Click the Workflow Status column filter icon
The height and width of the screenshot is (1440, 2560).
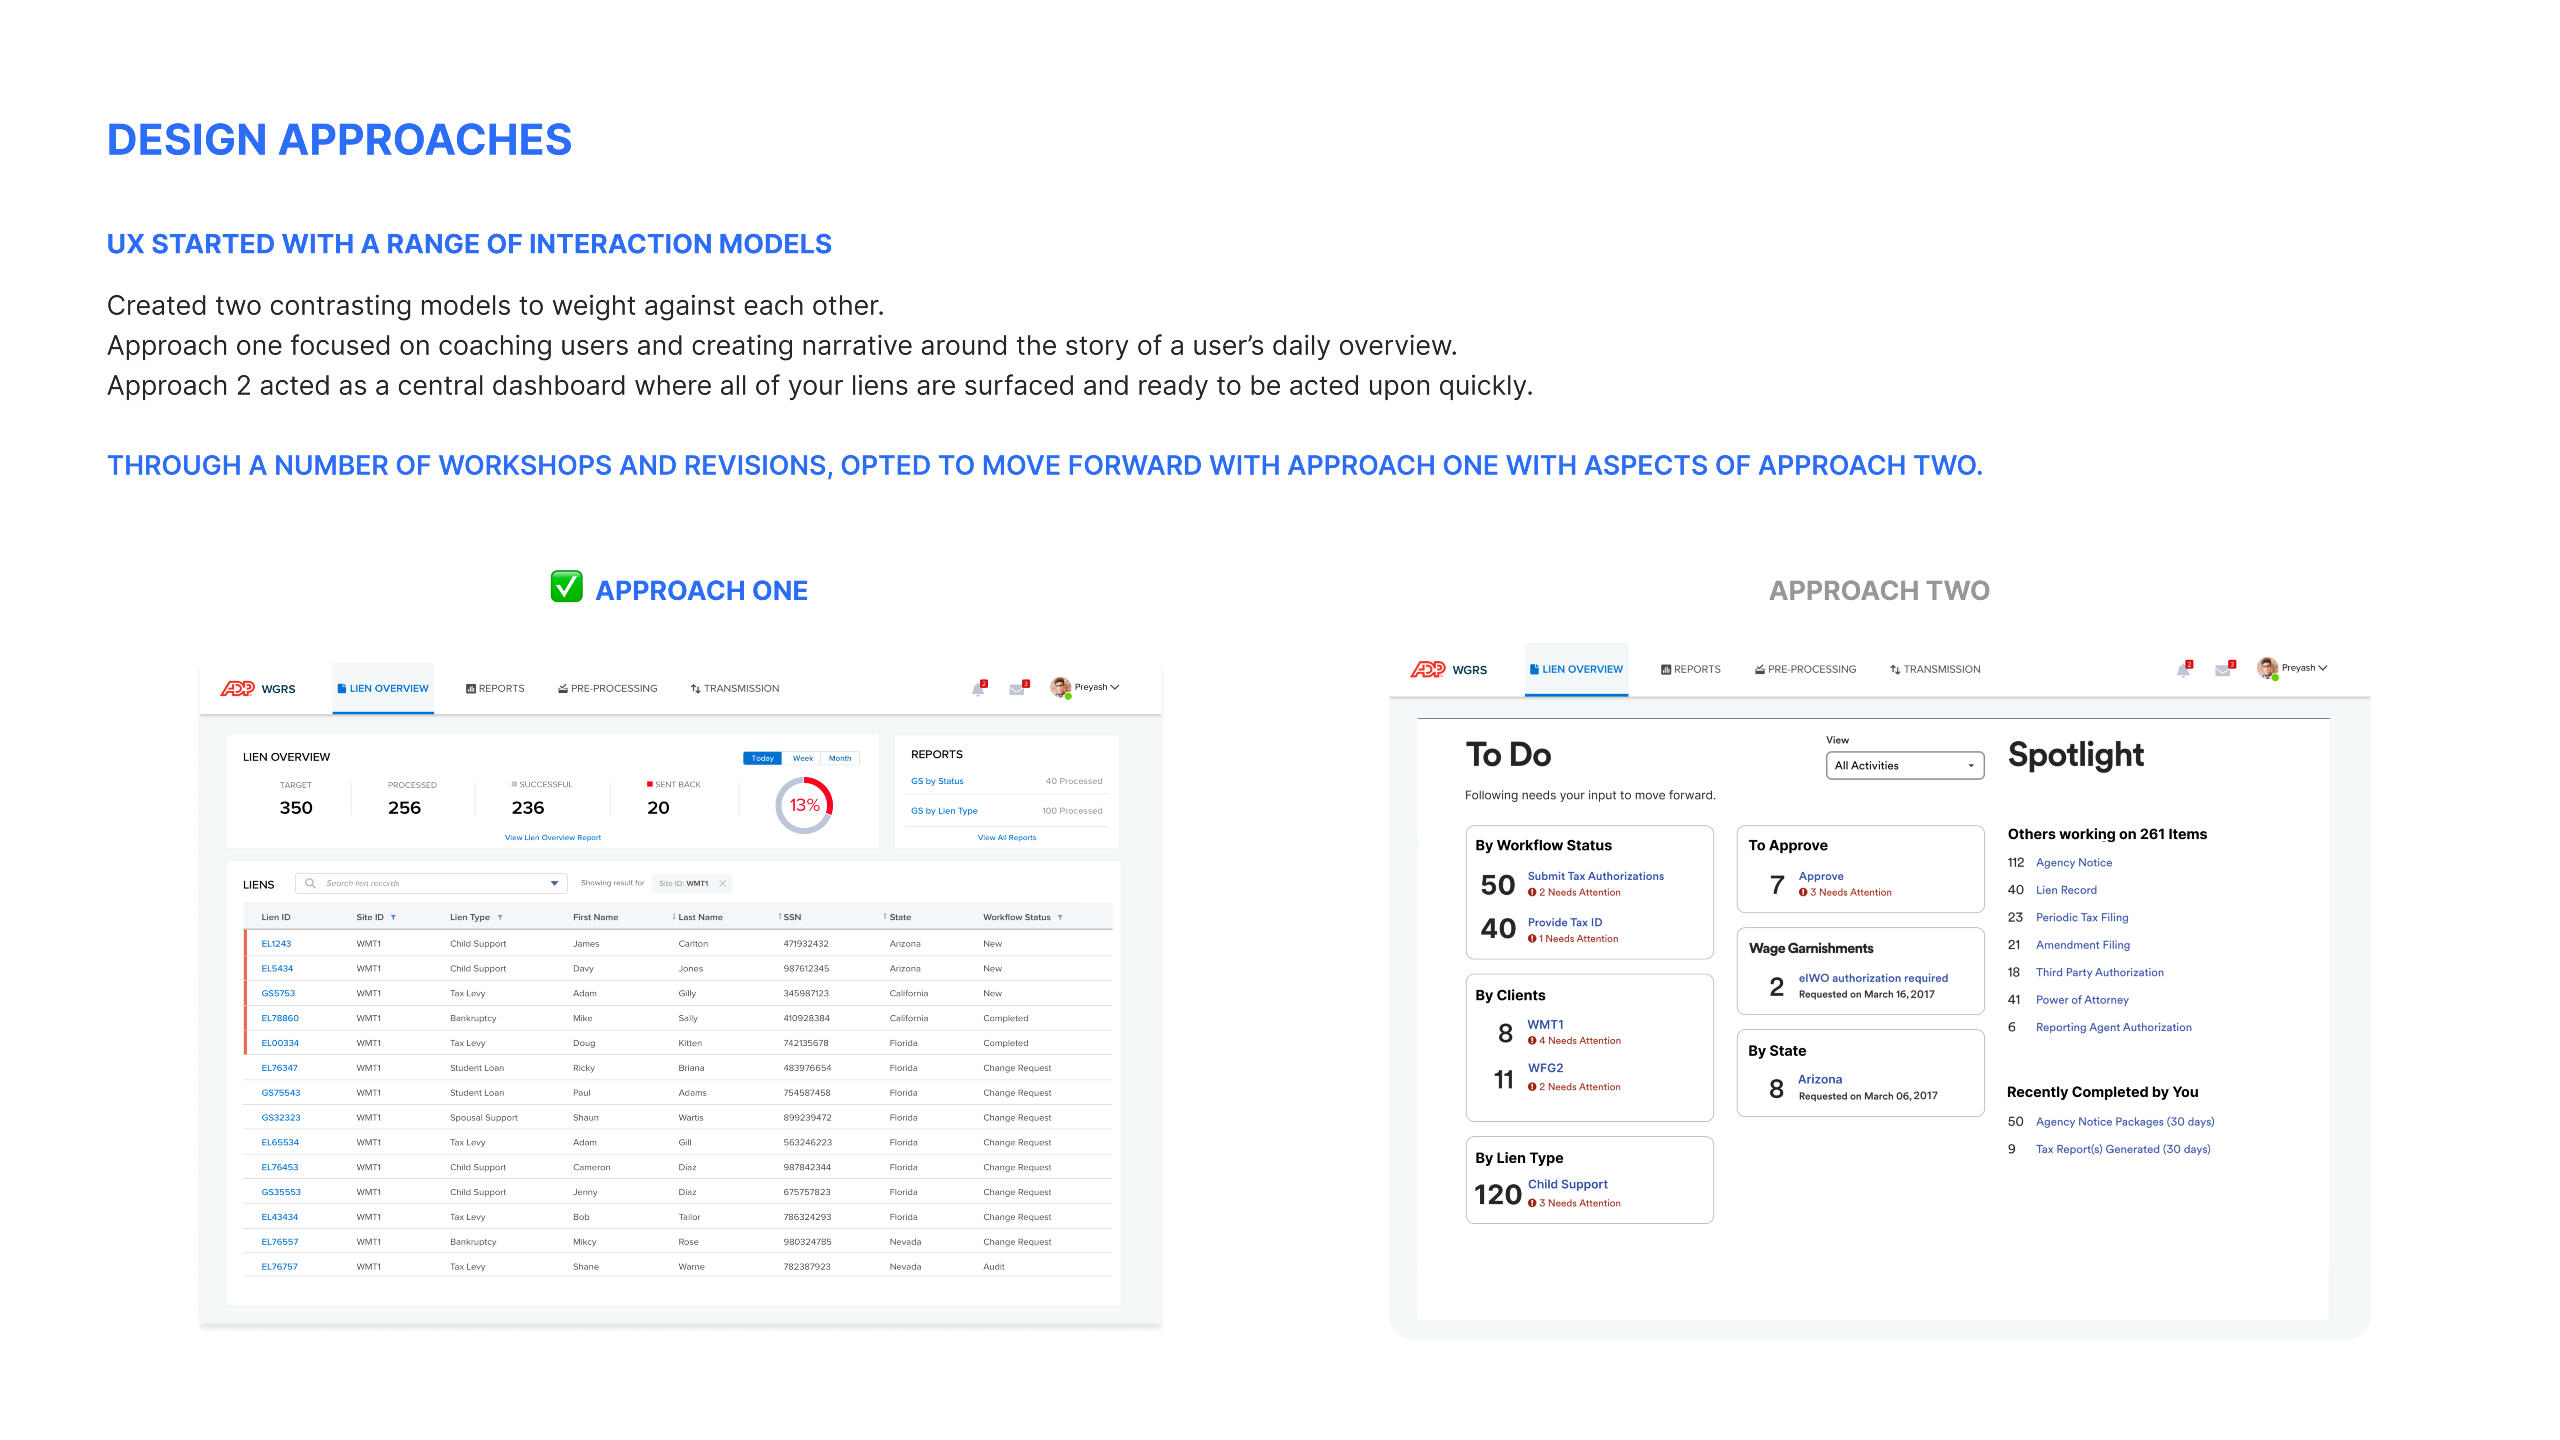point(1060,917)
